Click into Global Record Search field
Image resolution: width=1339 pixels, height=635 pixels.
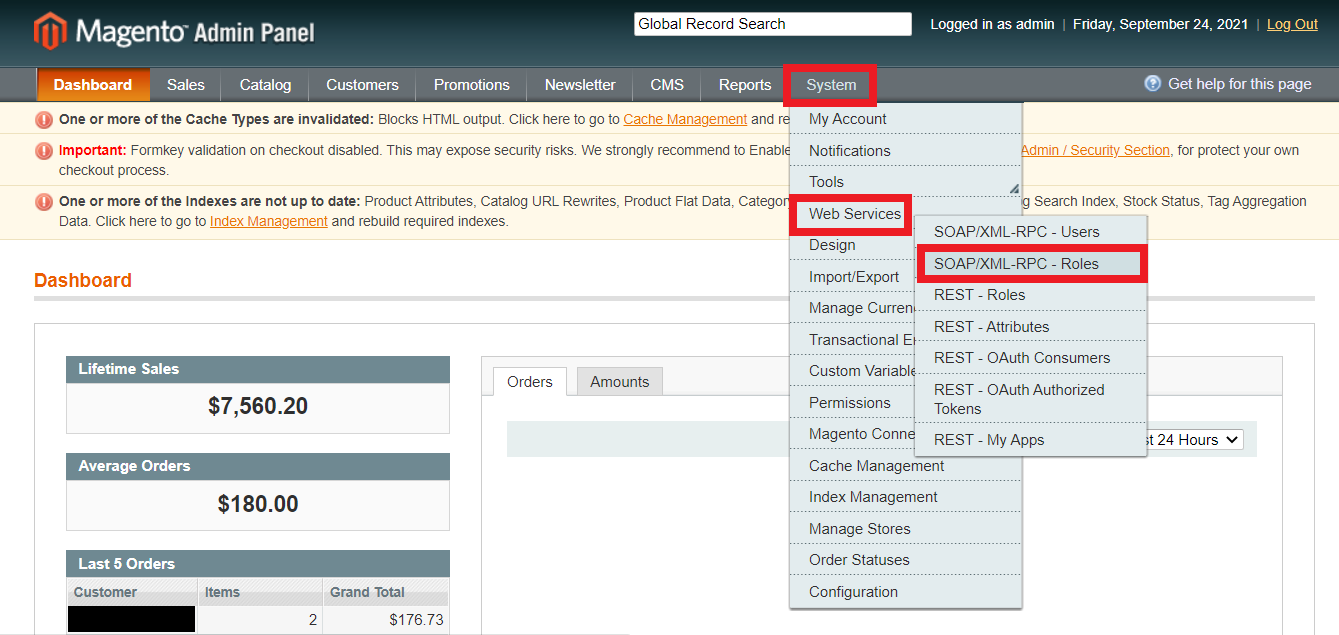click(x=772, y=24)
